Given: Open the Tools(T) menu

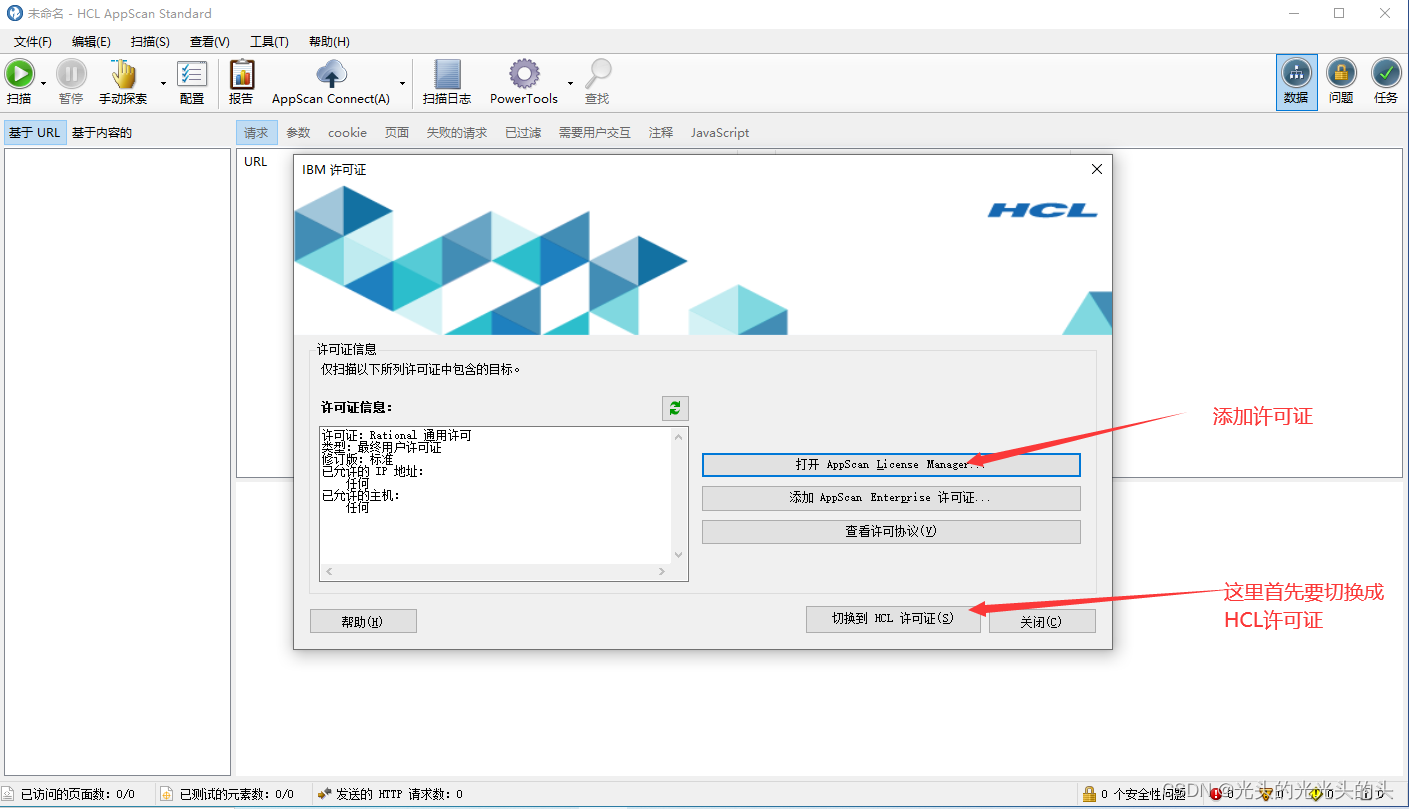Looking at the screenshot, I should click(x=269, y=41).
